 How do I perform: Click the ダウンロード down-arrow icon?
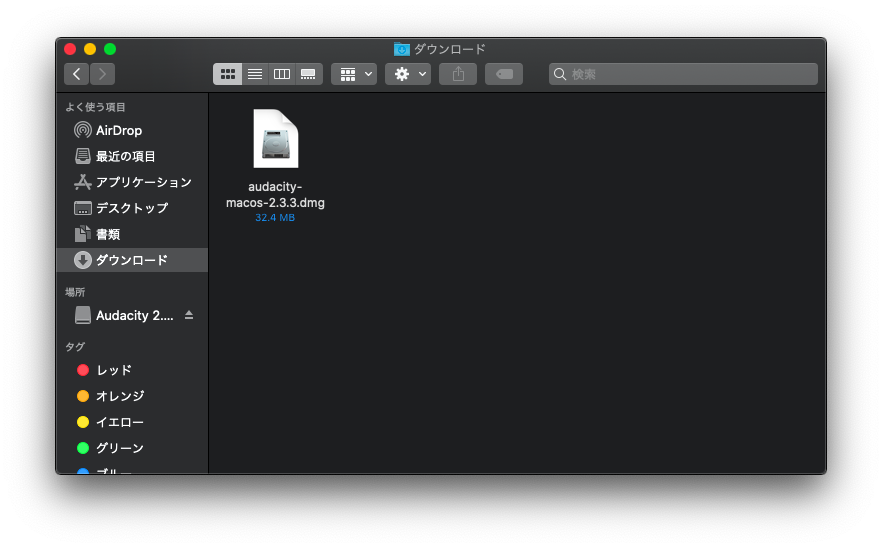point(83,260)
